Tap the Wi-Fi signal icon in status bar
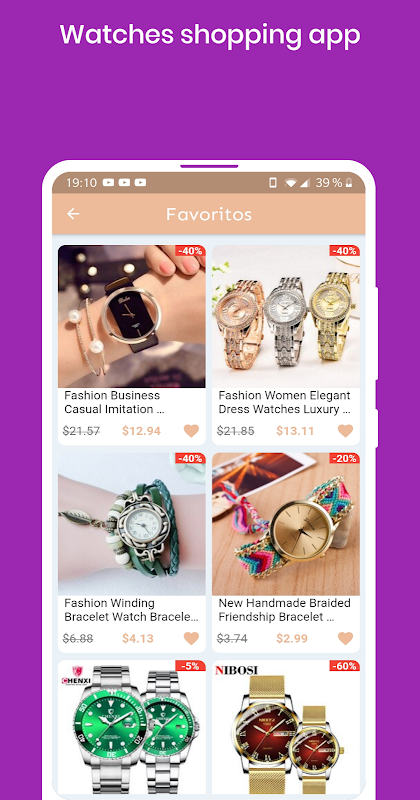Image resolution: width=420 pixels, height=800 pixels. (x=290, y=183)
